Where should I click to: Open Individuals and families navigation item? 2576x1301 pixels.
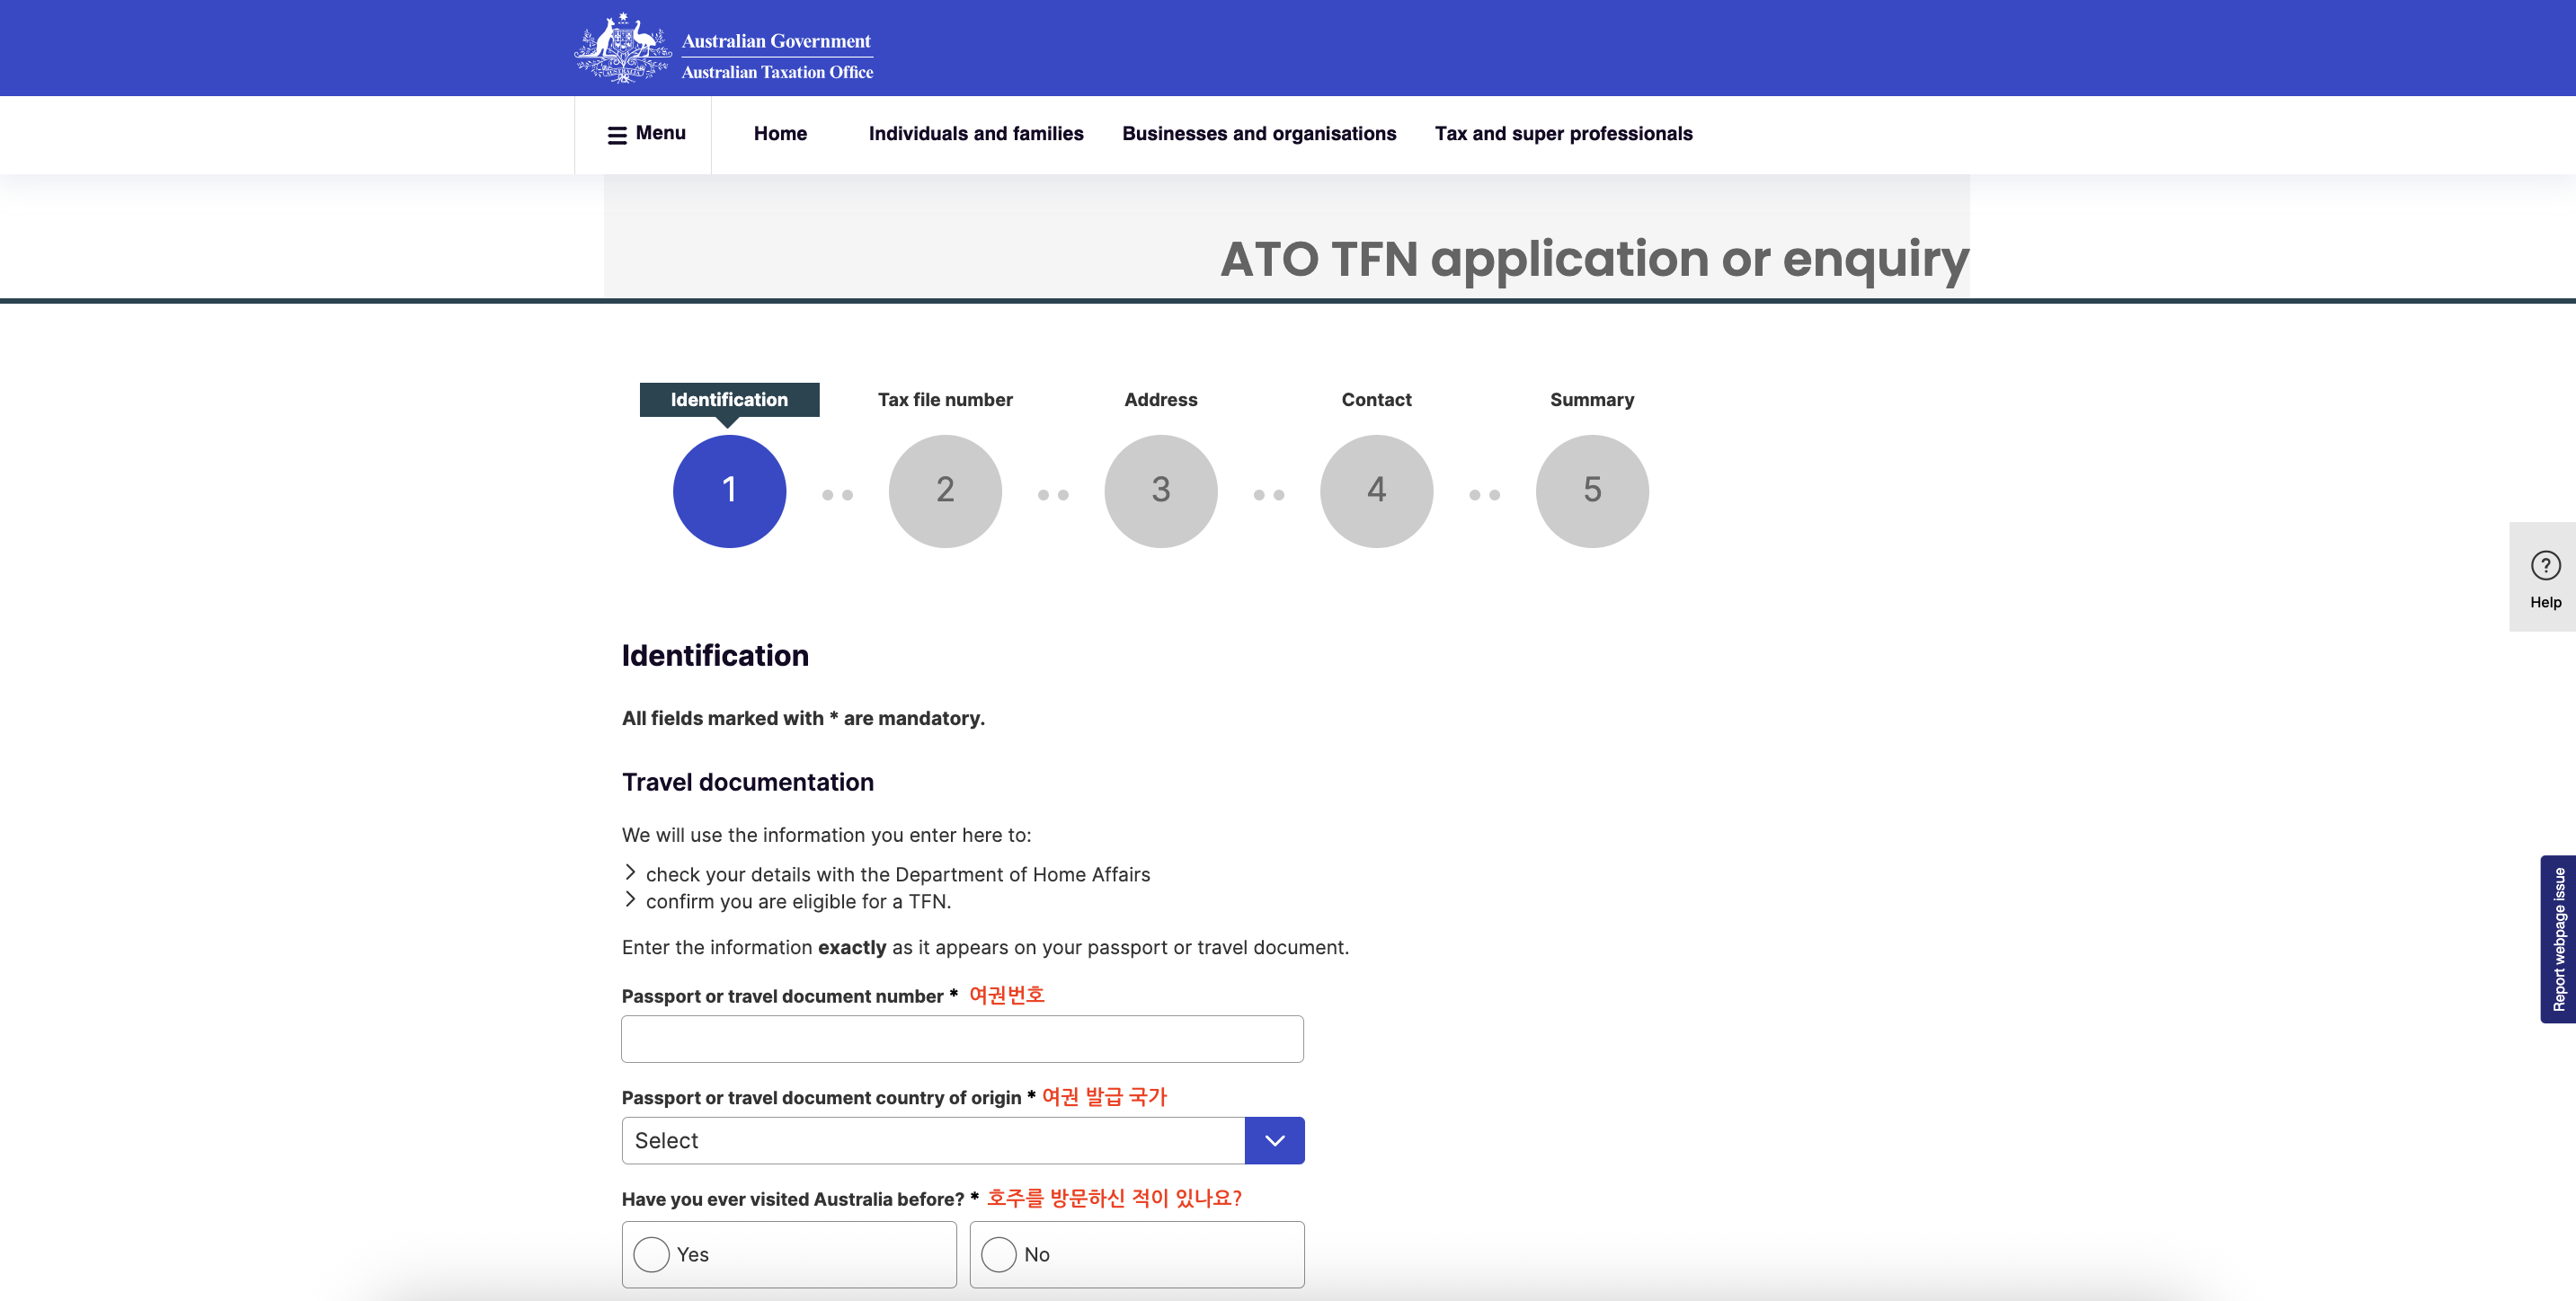(x=975, y=134)
